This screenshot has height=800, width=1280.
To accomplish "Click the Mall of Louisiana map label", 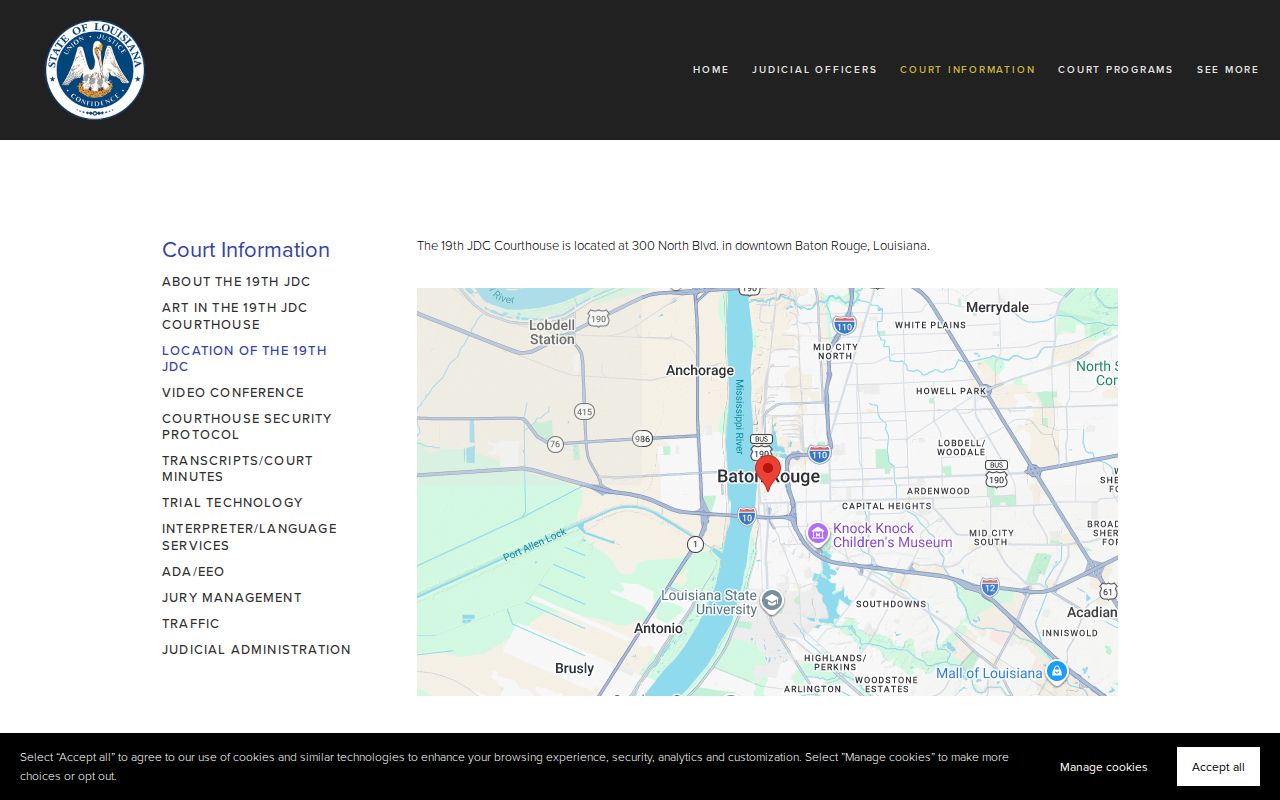I will click(989, 673).
